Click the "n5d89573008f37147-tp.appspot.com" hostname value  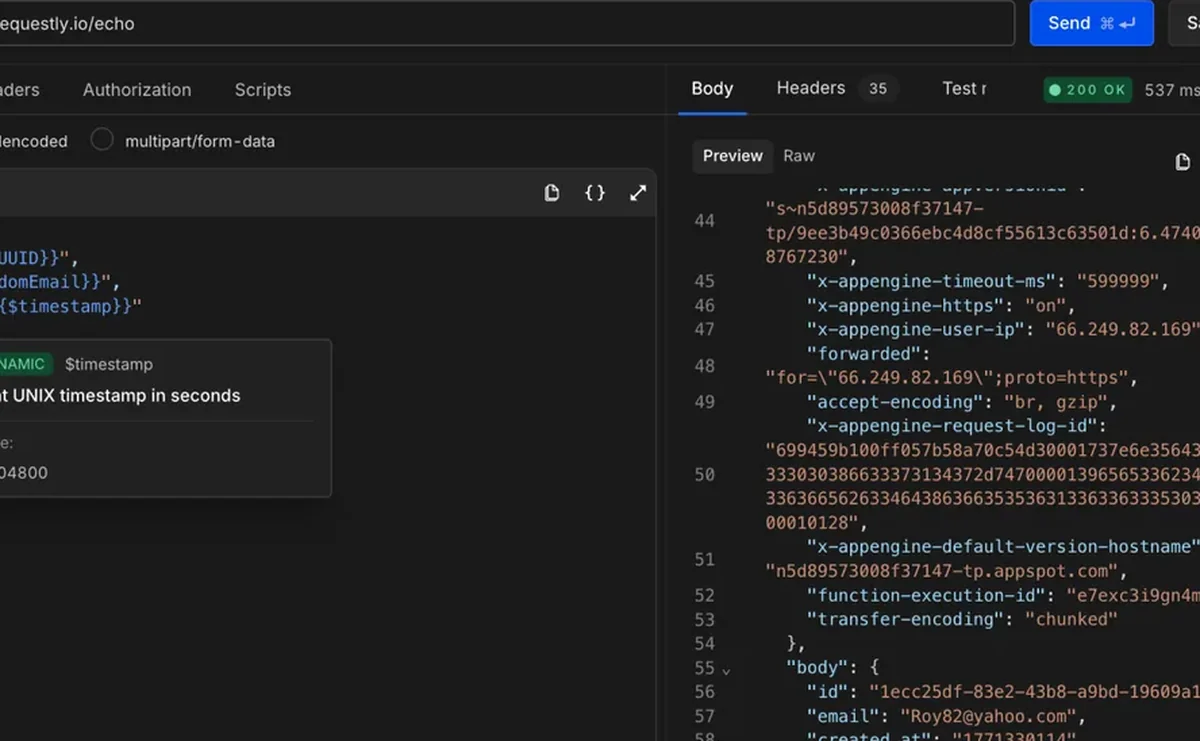click(x=941, y=572)
